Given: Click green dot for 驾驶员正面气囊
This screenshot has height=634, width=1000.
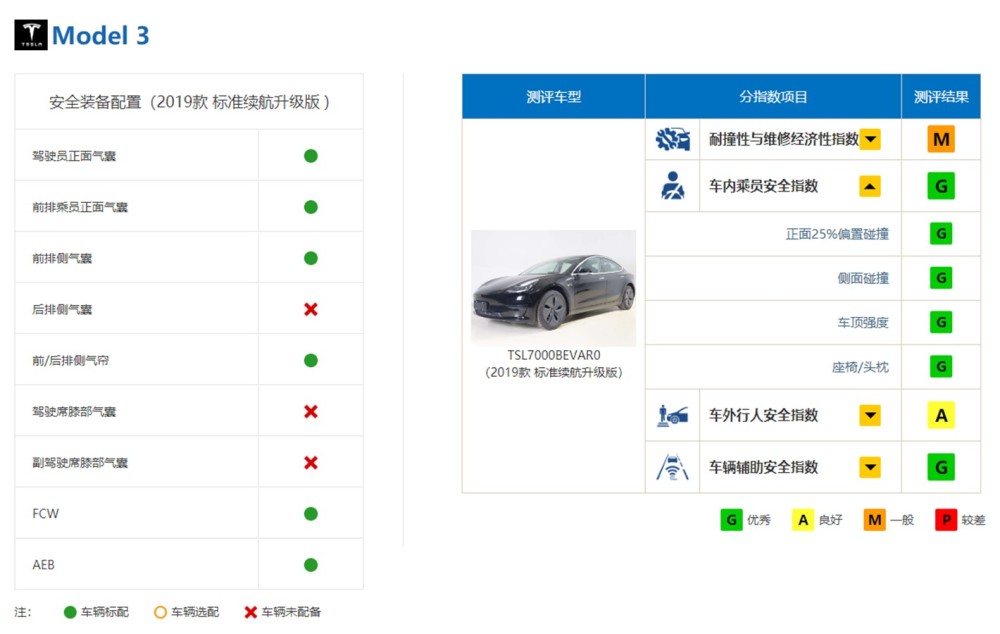Looking at the screenshot, I should (x=311, y=156).
